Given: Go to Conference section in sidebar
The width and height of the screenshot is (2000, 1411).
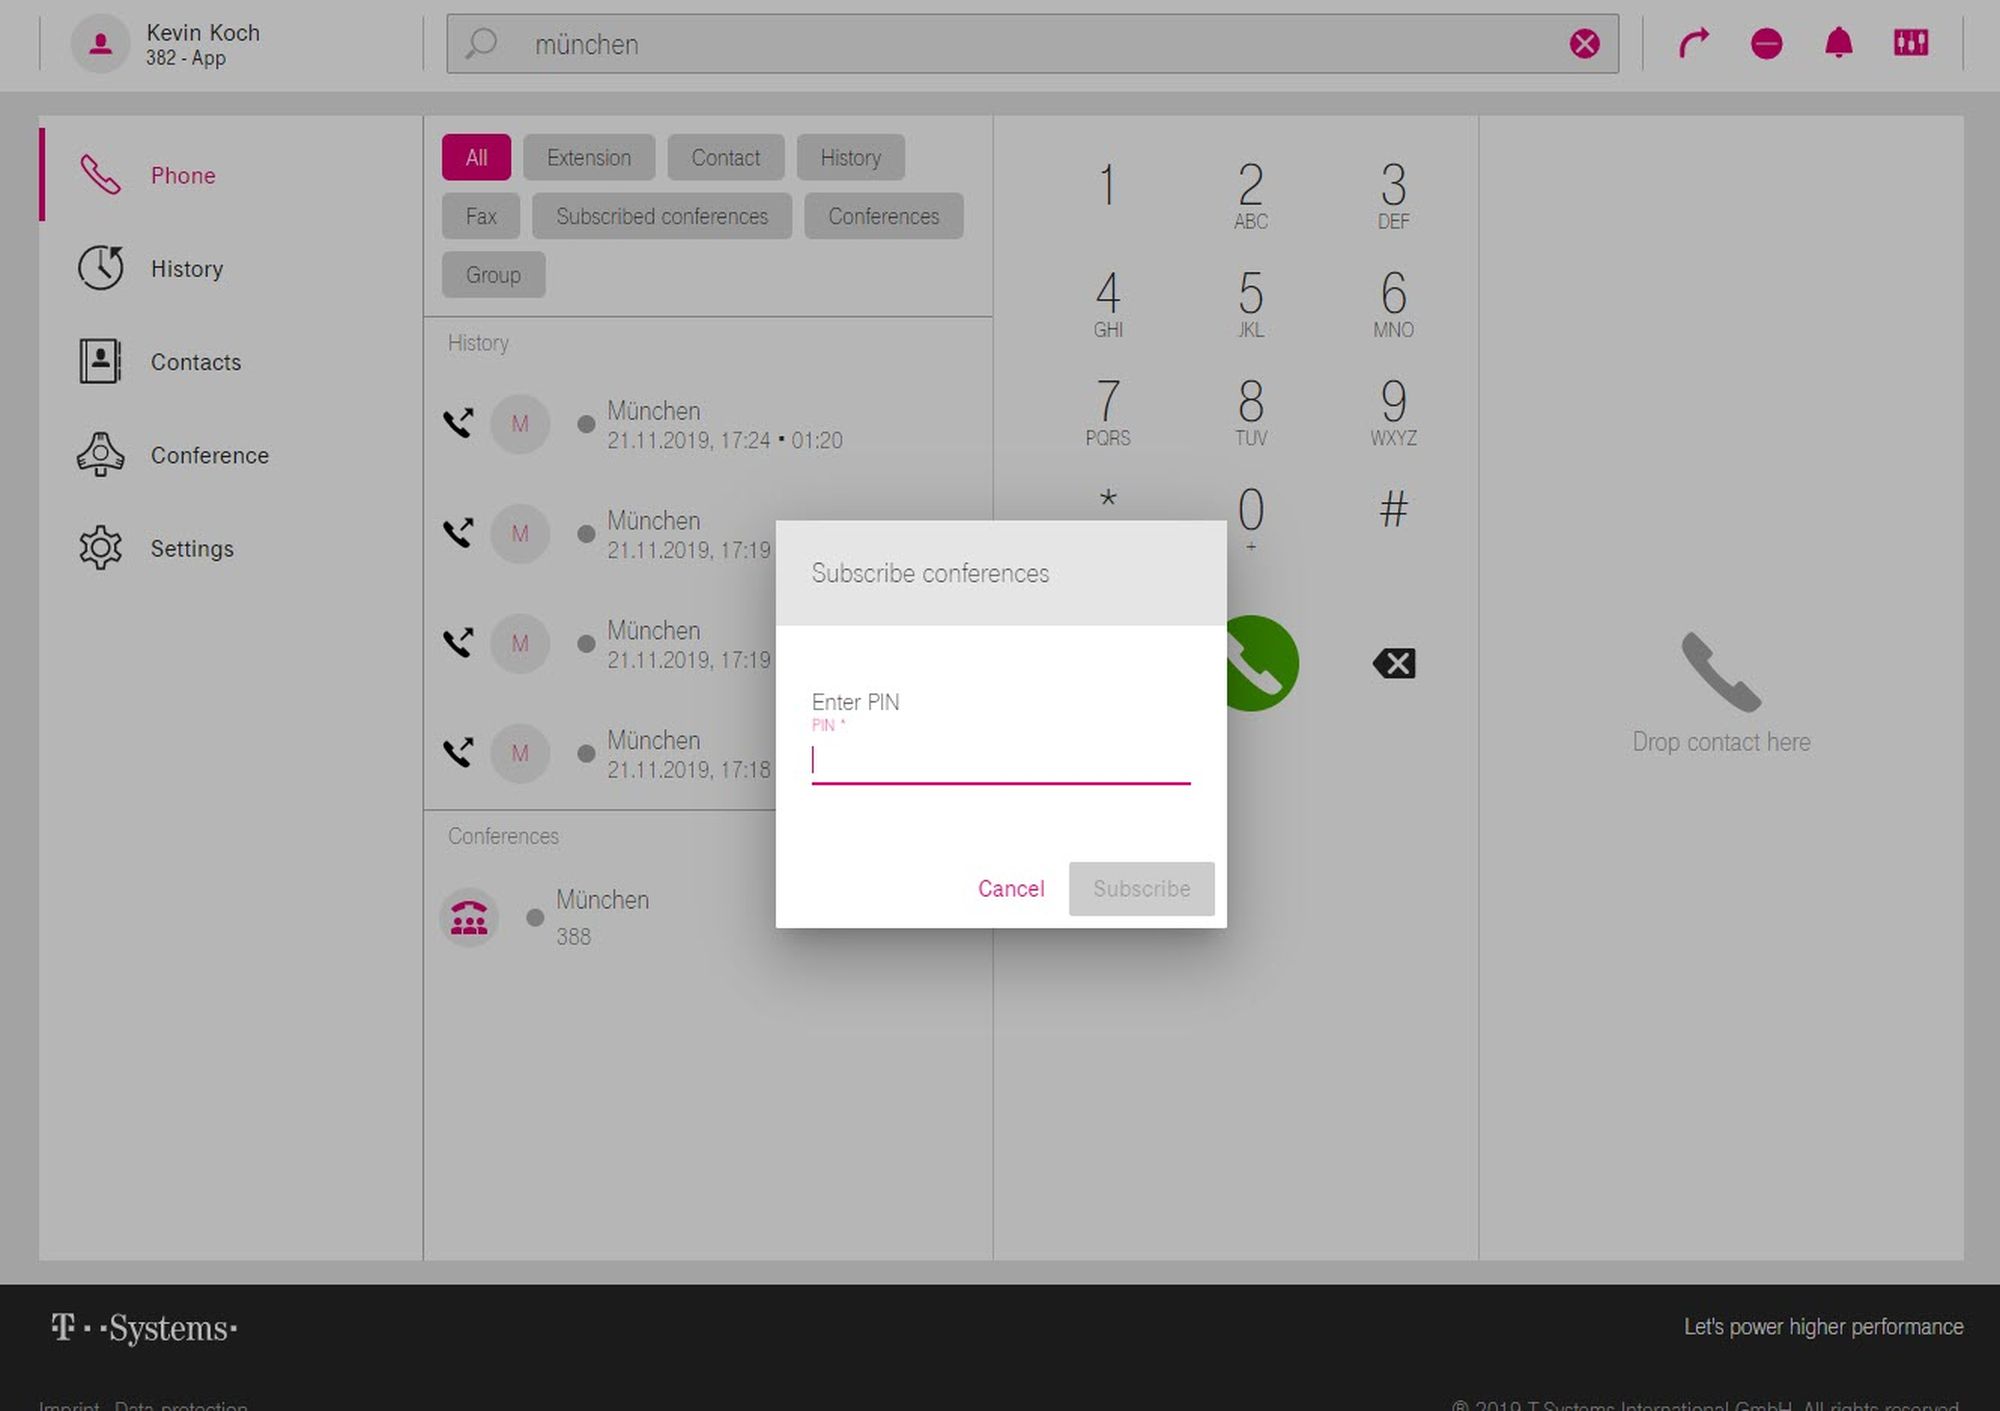Looking at the screenshot, I should coord(209,456).
